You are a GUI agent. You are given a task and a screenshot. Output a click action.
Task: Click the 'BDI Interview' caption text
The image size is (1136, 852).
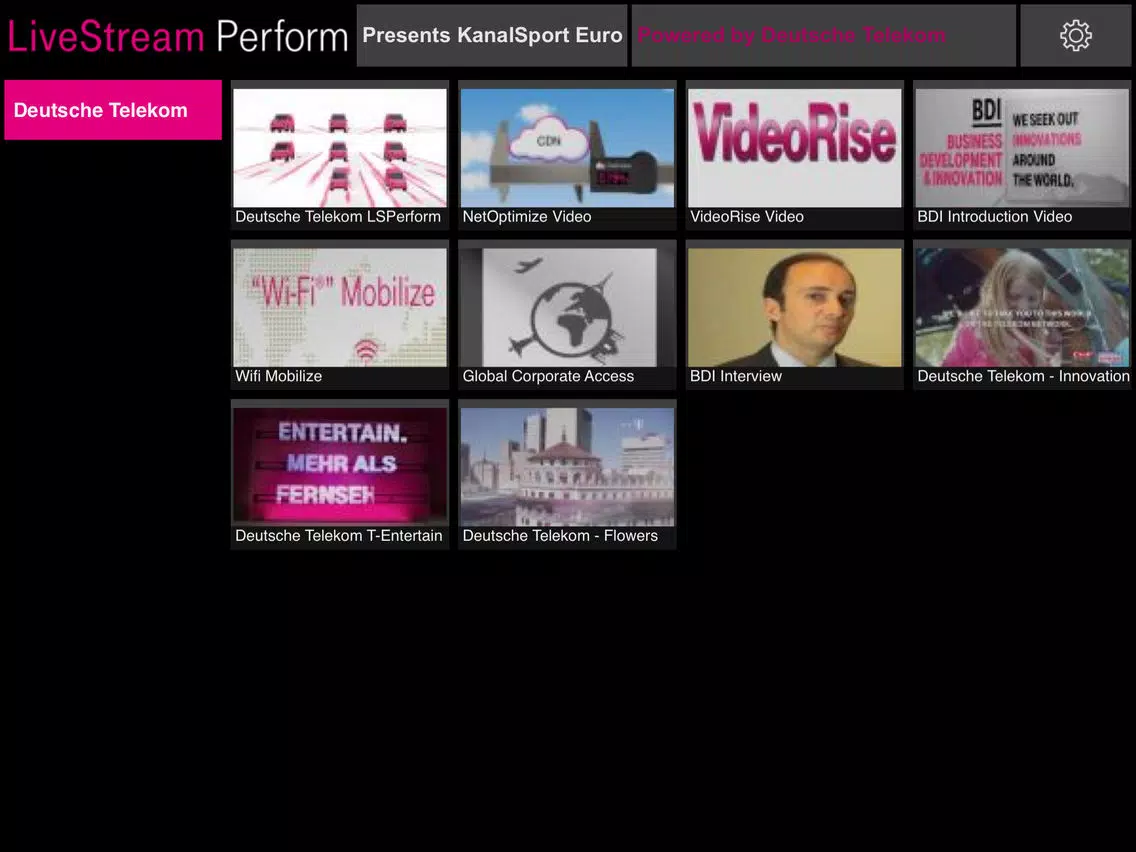(x=735, y=376)
